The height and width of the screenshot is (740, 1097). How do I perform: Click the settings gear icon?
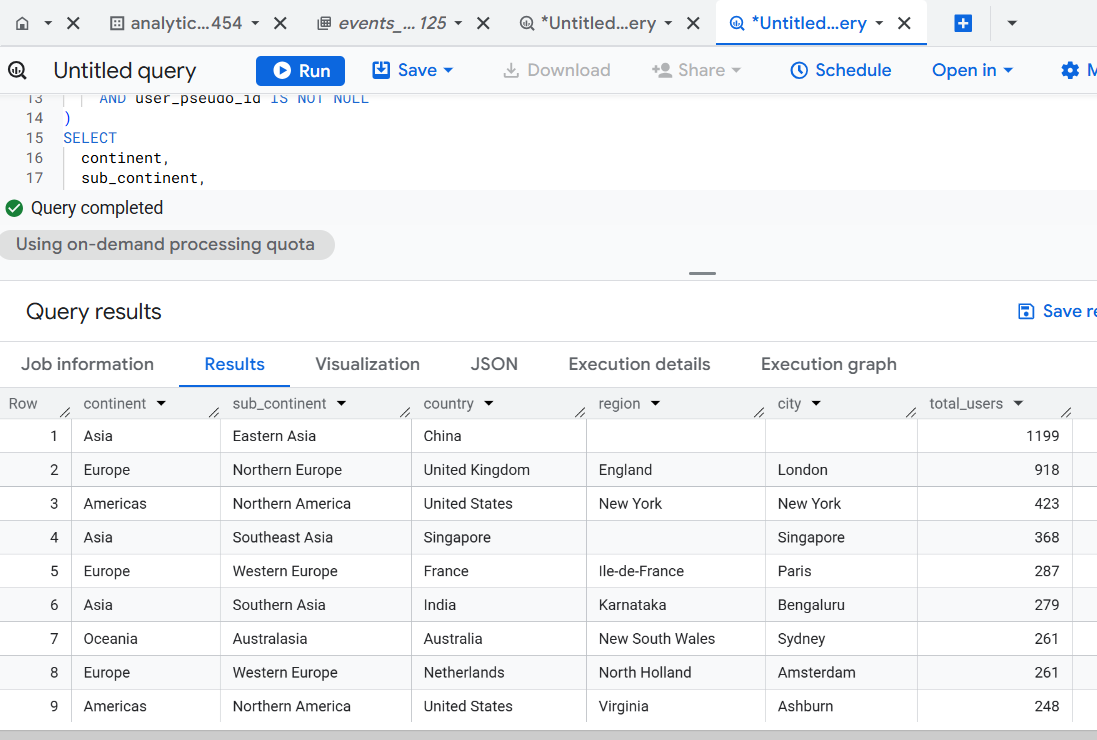click(1070, 70)
